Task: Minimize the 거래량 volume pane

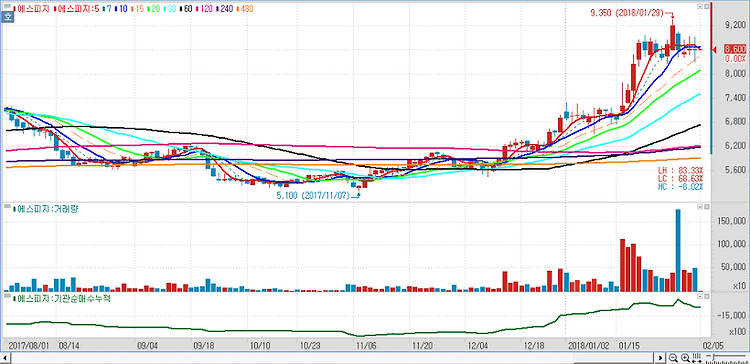Action: (x=700, y=206)
